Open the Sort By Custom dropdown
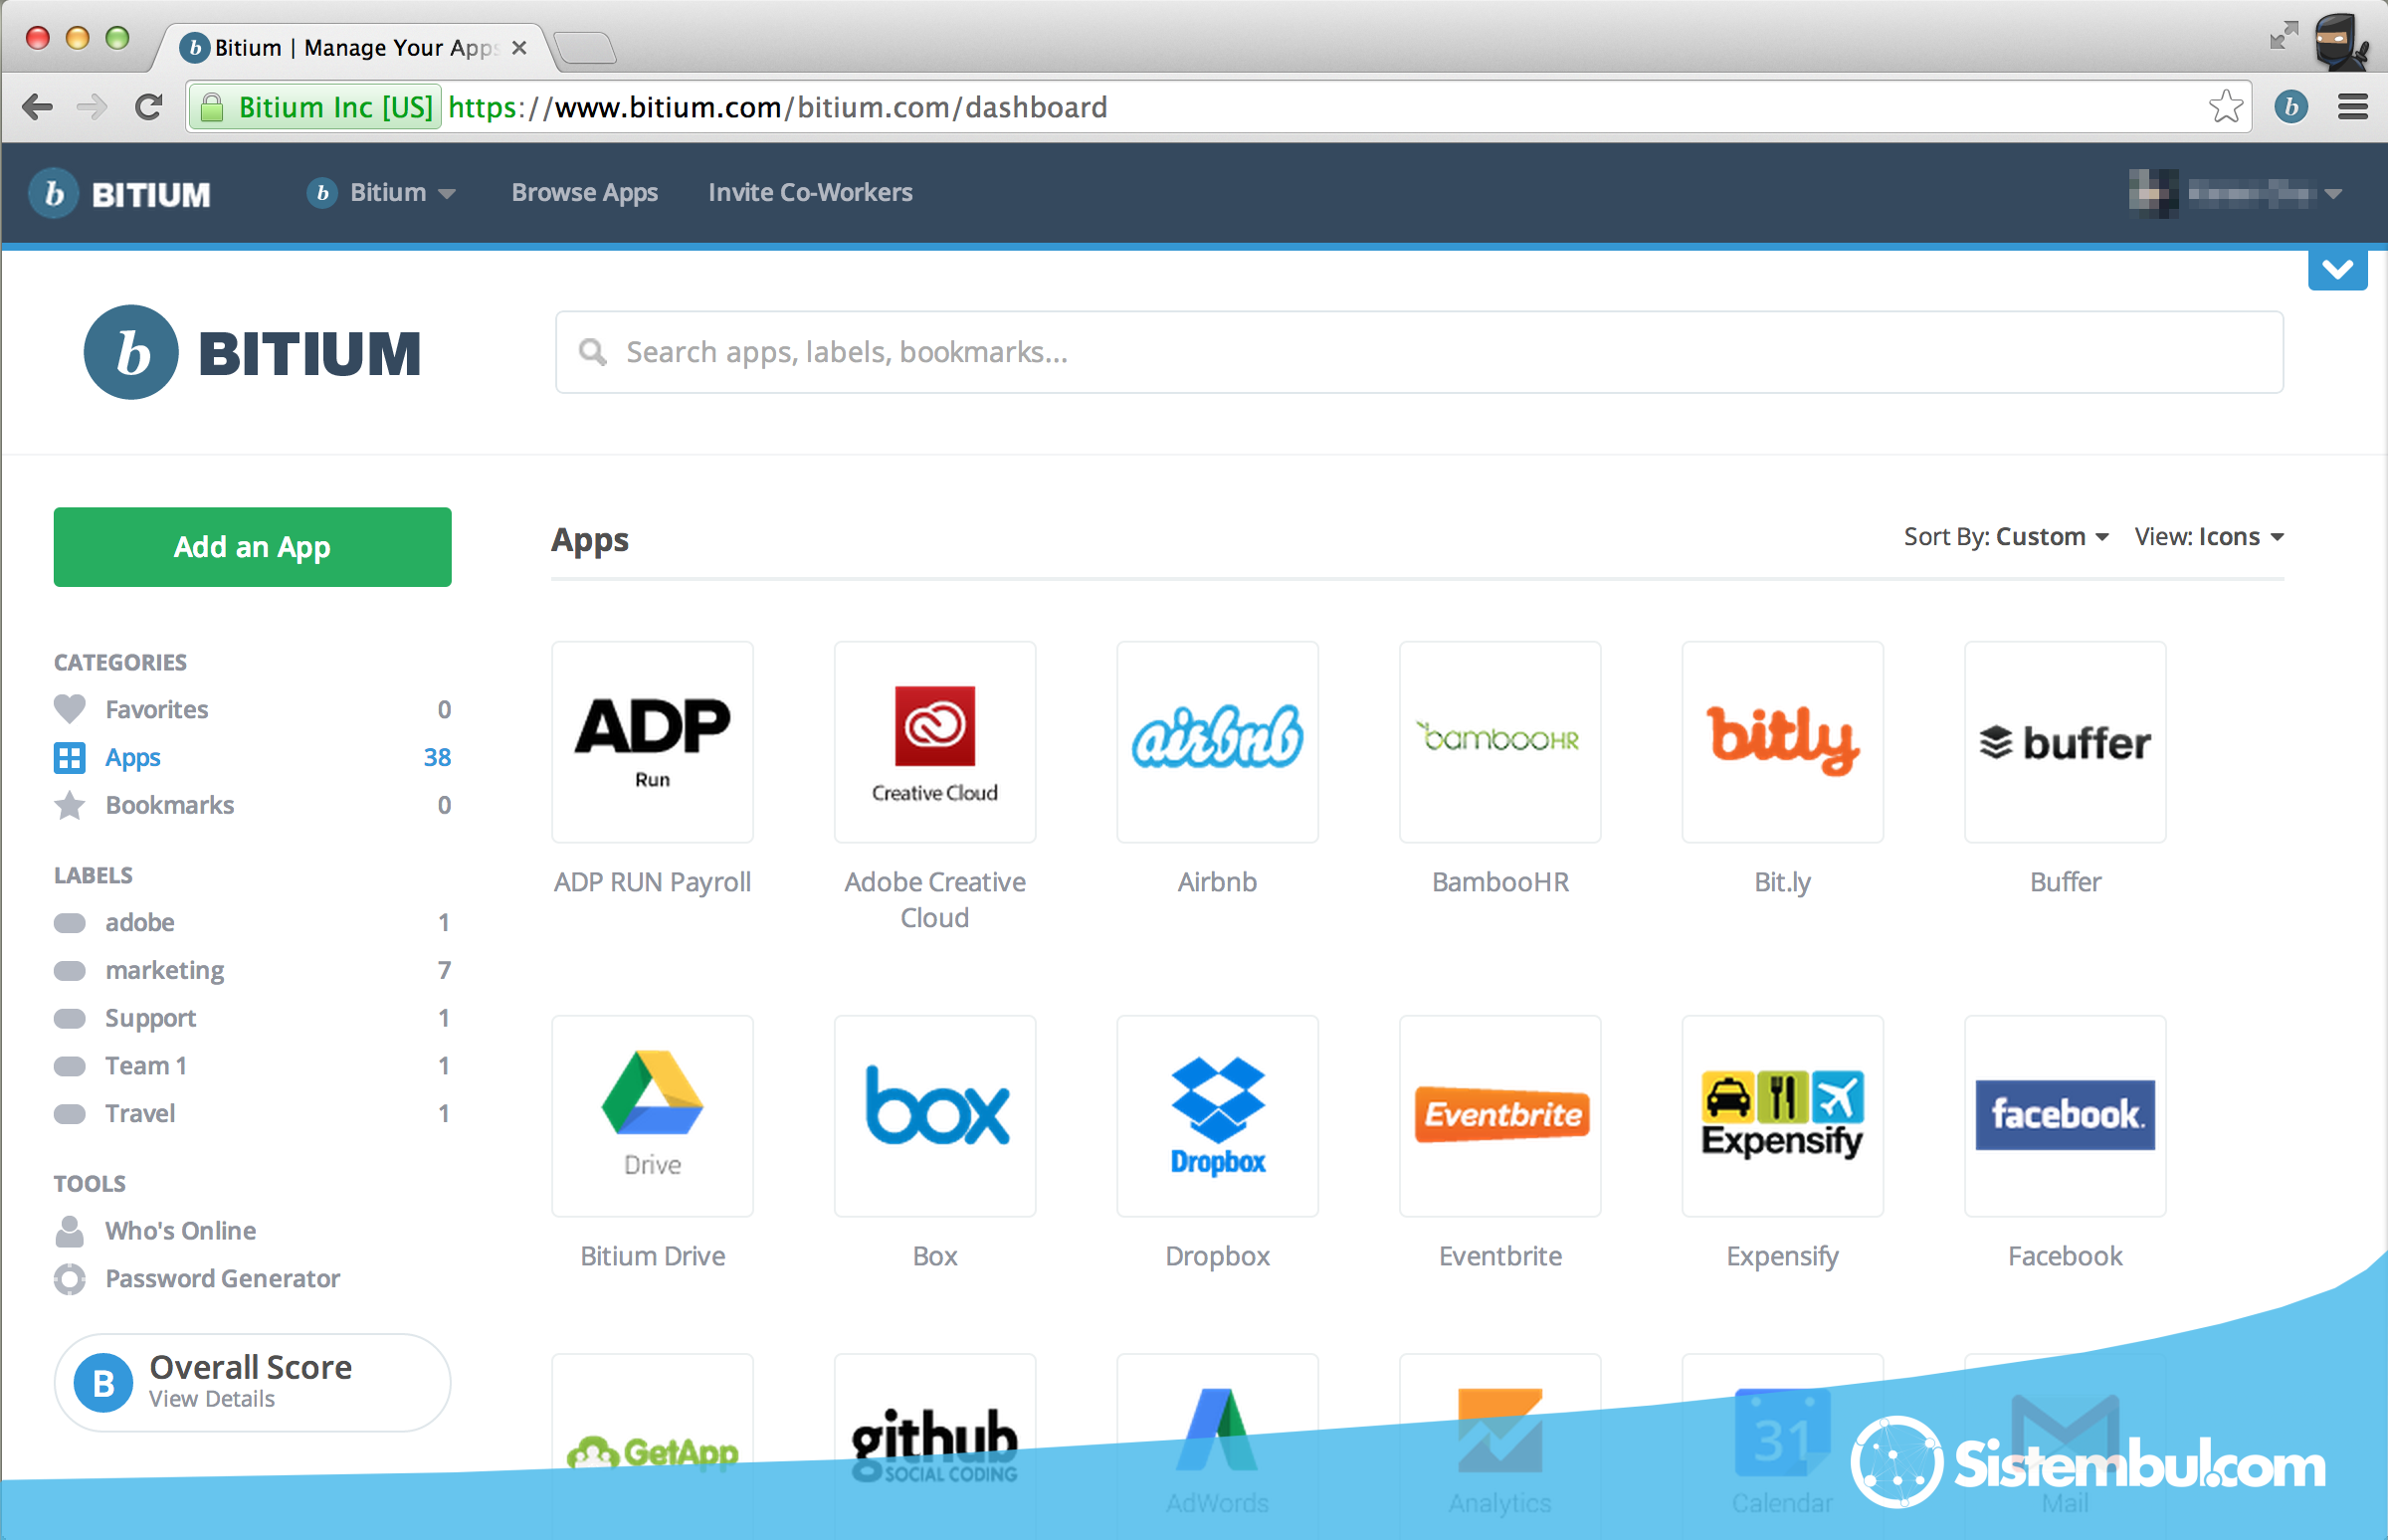This screenshot has width=2388, height=1540. [x=2006, y=537]
